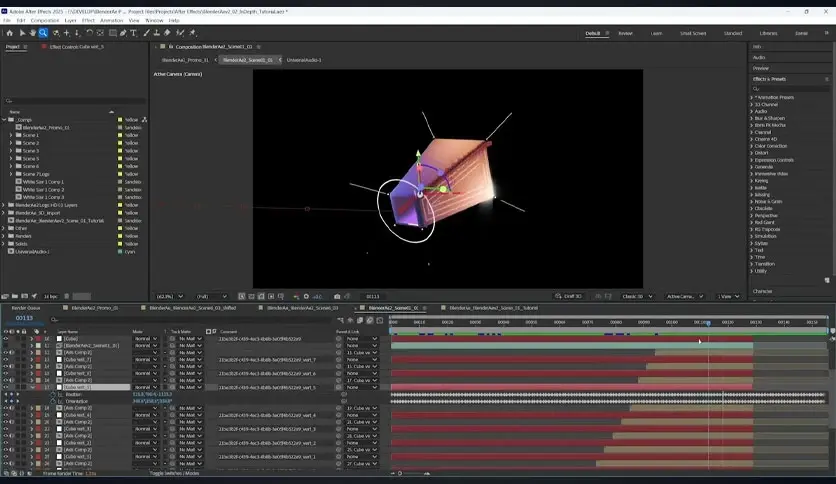Open the Effect menu
Image resolution: width=836 pixels, height=484 pixels.
pyautogui.click(x=88, y=20)
